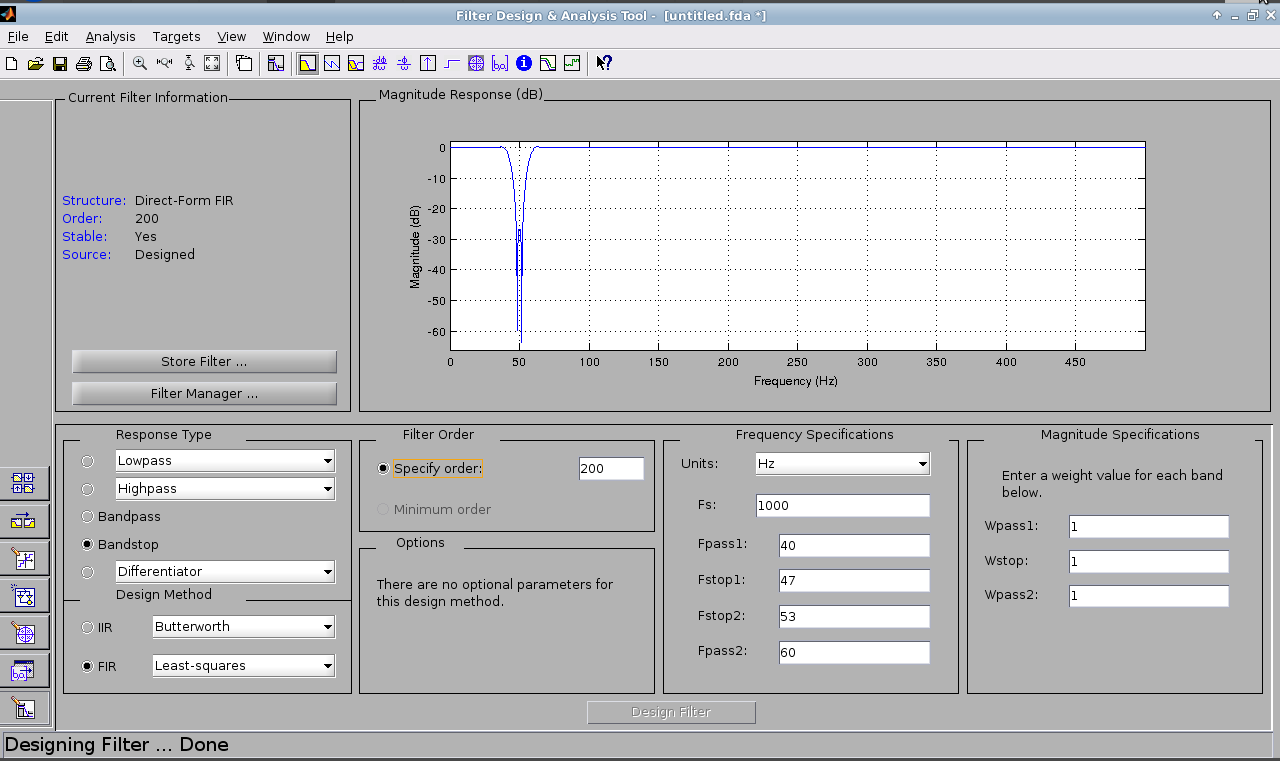Select the Specify order radio button
Viewport: 1280px width, 761px height.
pyautogui.click(x=383, y=468)
